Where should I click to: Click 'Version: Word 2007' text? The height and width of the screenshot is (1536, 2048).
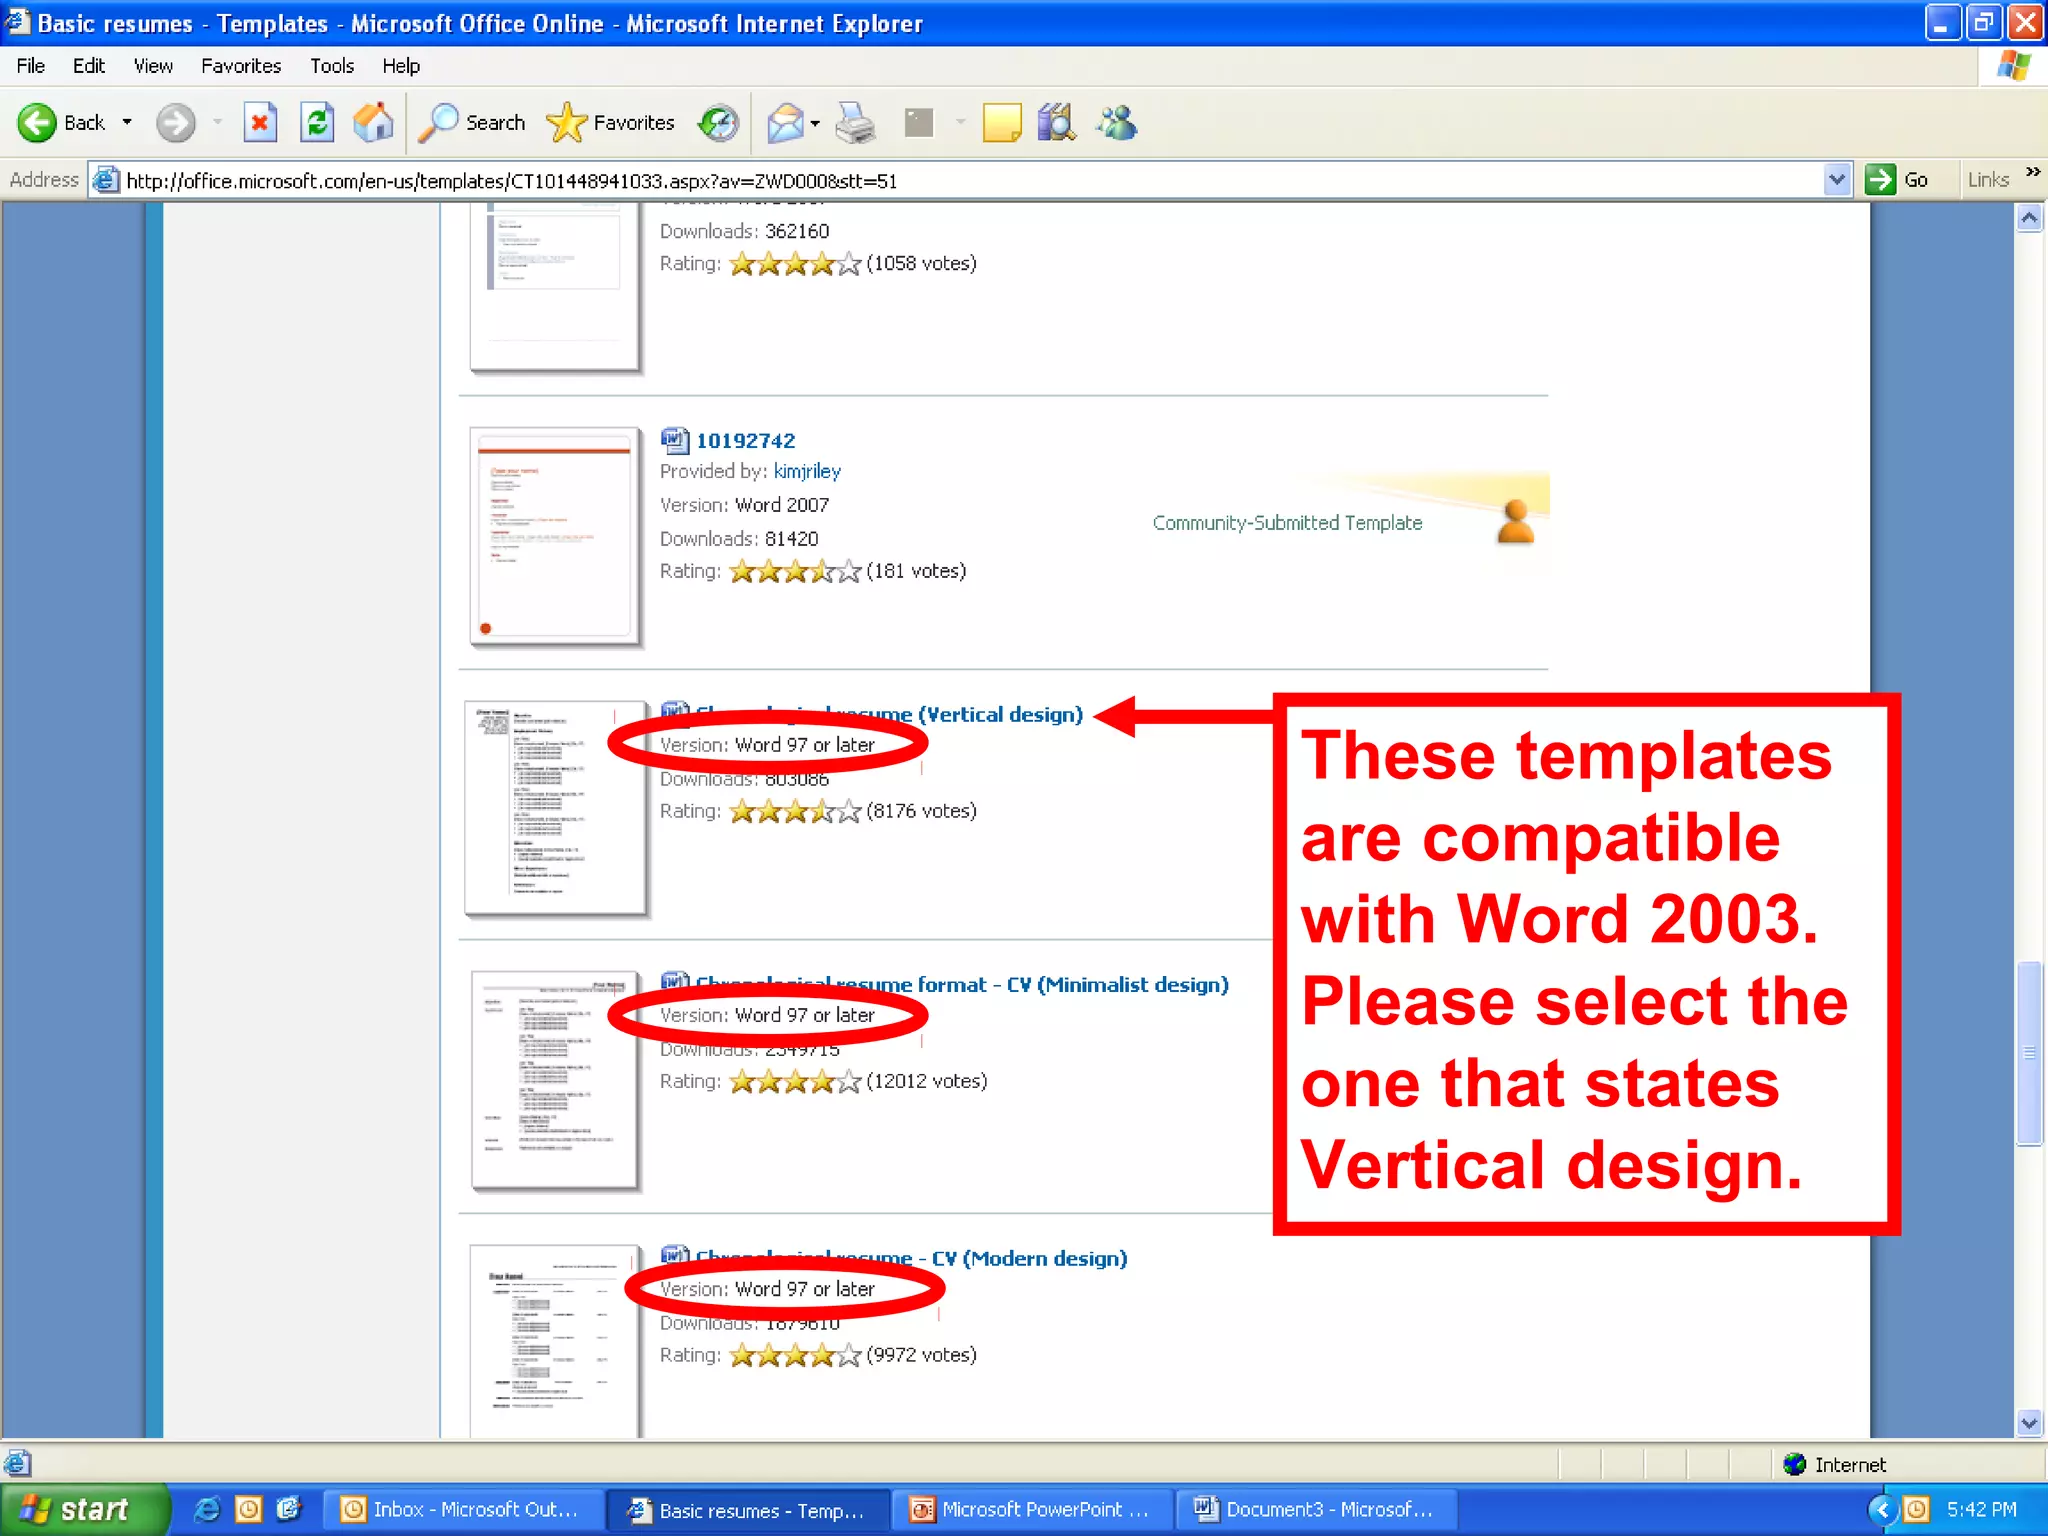[x=745, y=505]
